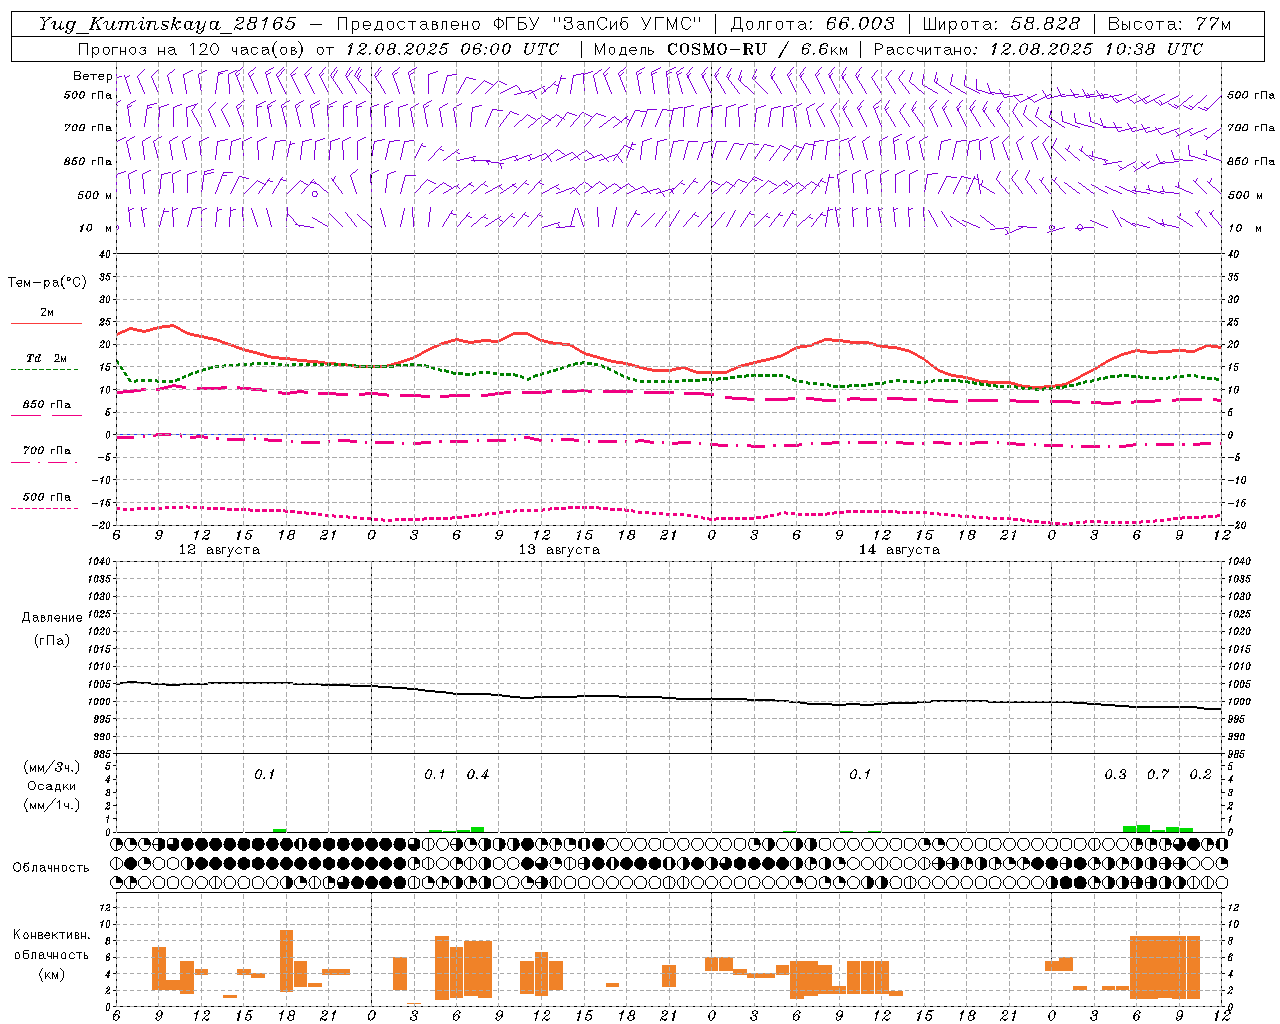1280x1024 pixels.
Task: Click the 500 м wind level label on left
Action: pos(94,195)
